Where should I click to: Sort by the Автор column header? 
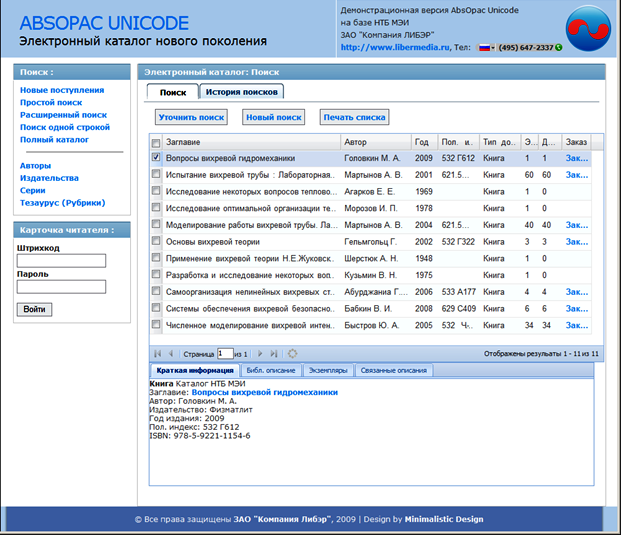pos(376,142)
